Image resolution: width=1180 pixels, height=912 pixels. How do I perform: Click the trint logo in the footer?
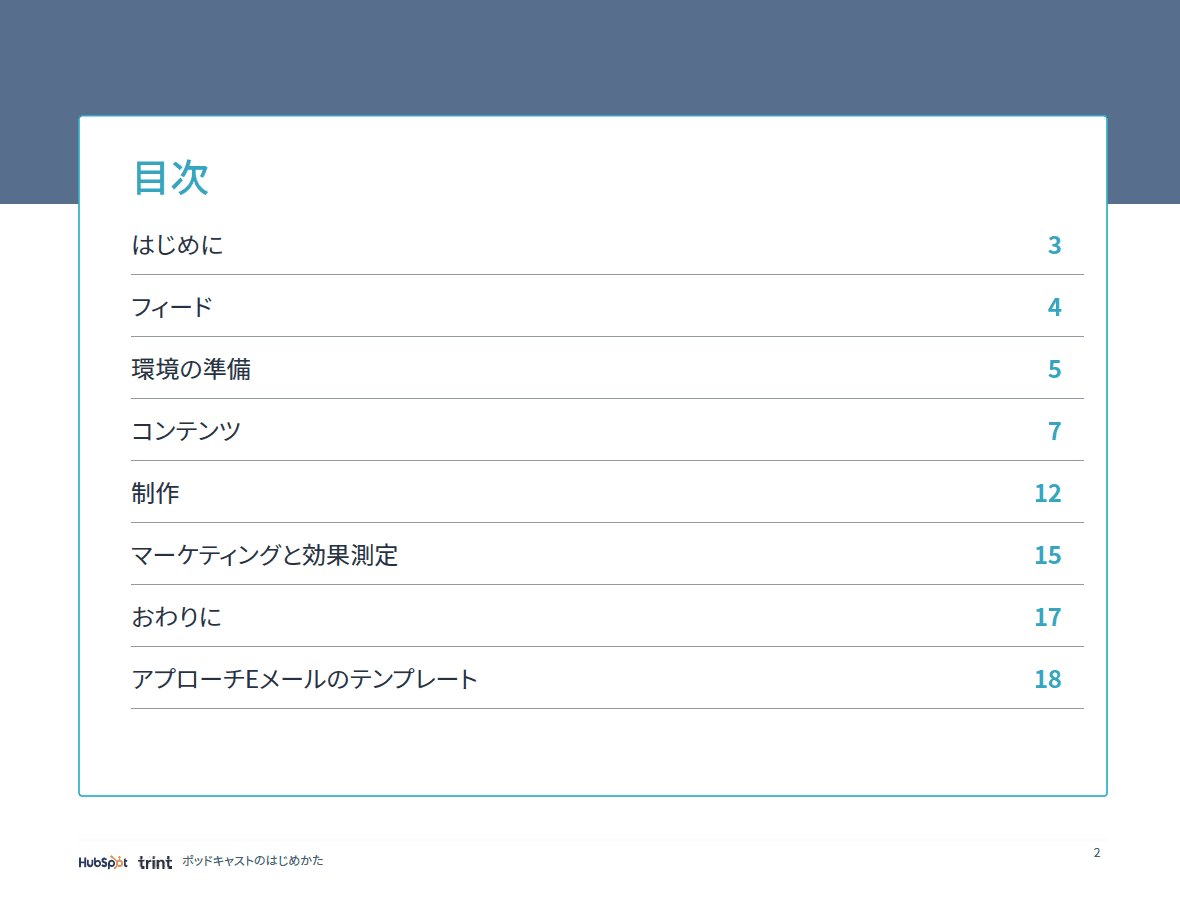[155, 861]
